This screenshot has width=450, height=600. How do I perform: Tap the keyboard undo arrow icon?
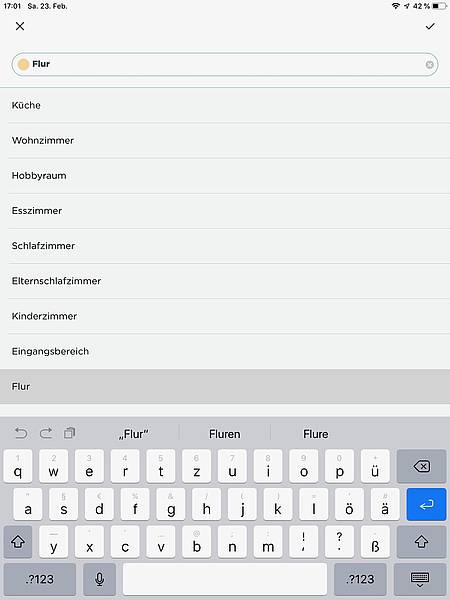(21, 433)
